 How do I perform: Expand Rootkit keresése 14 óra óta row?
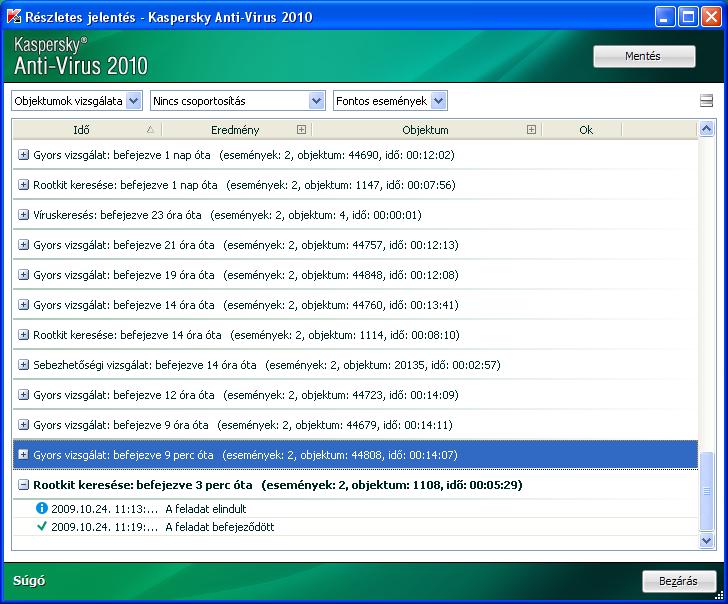[23, 335]
